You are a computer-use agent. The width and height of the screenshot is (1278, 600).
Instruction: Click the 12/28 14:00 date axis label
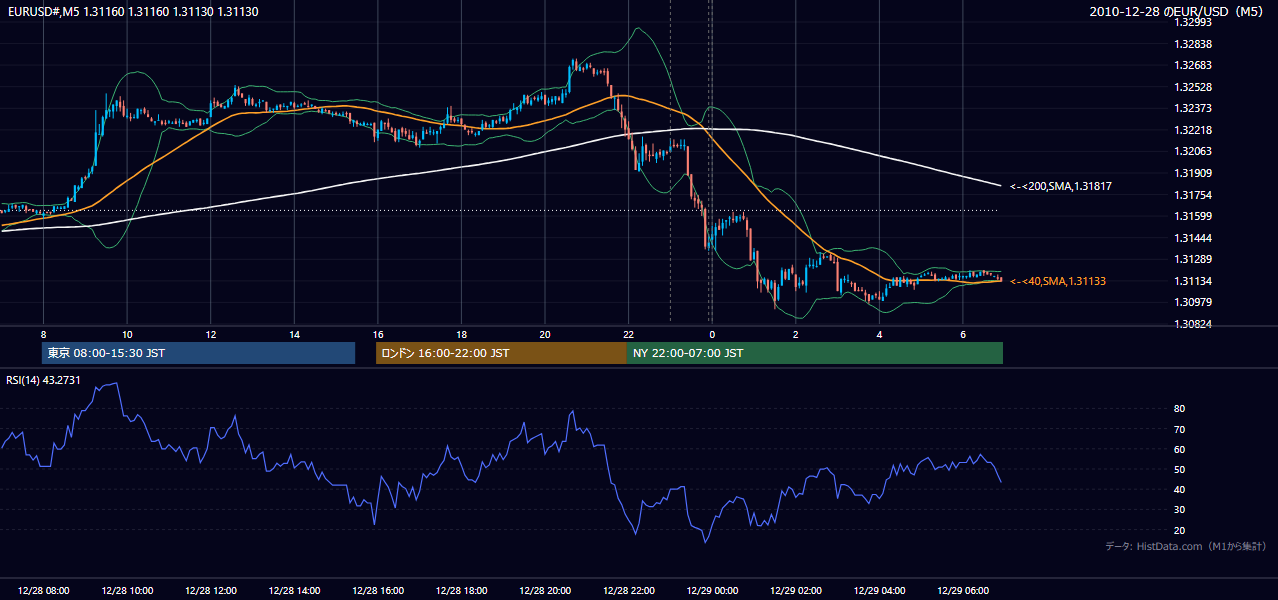[x=294, y=591]
